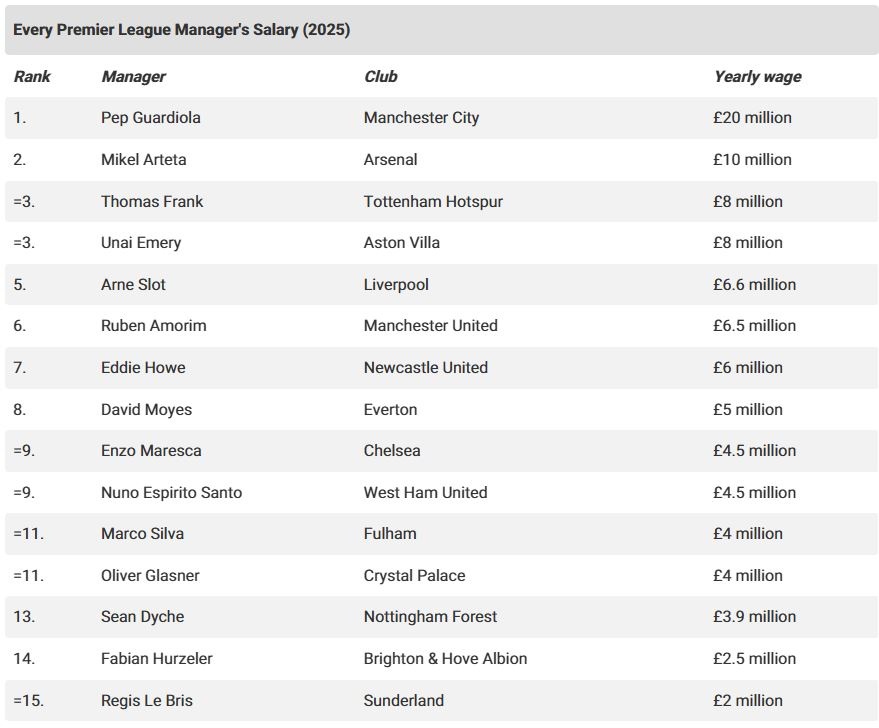Select the Brighton & Hove Albion cell

(445, 659)
